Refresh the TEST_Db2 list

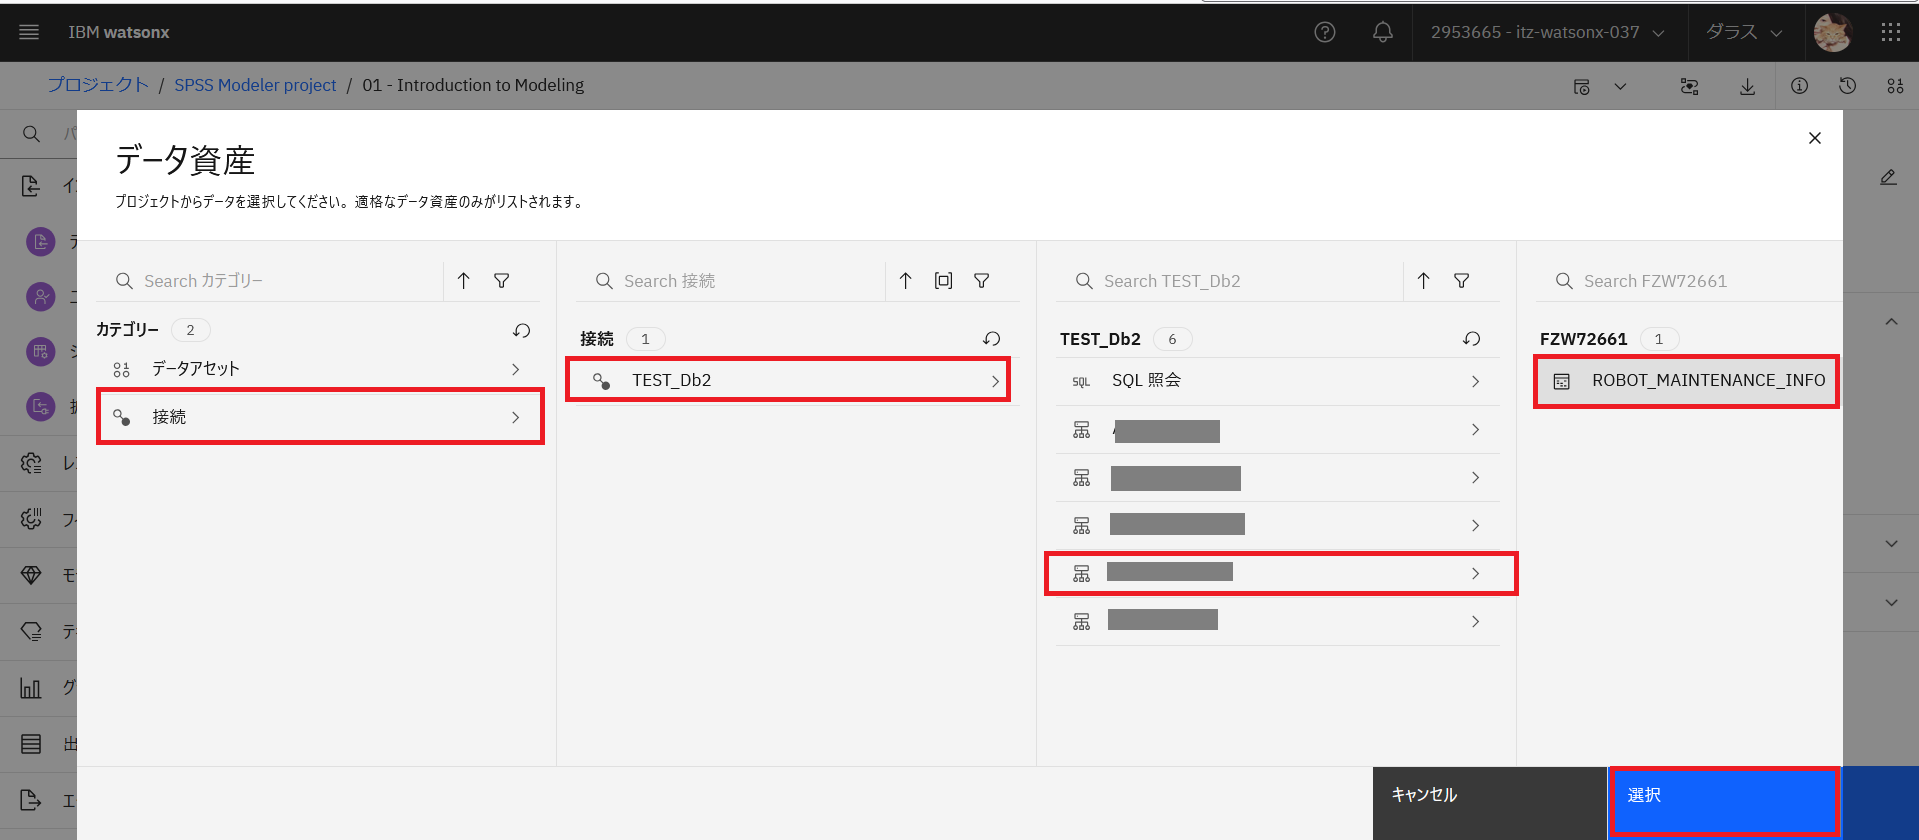(x=1472, y=339)
